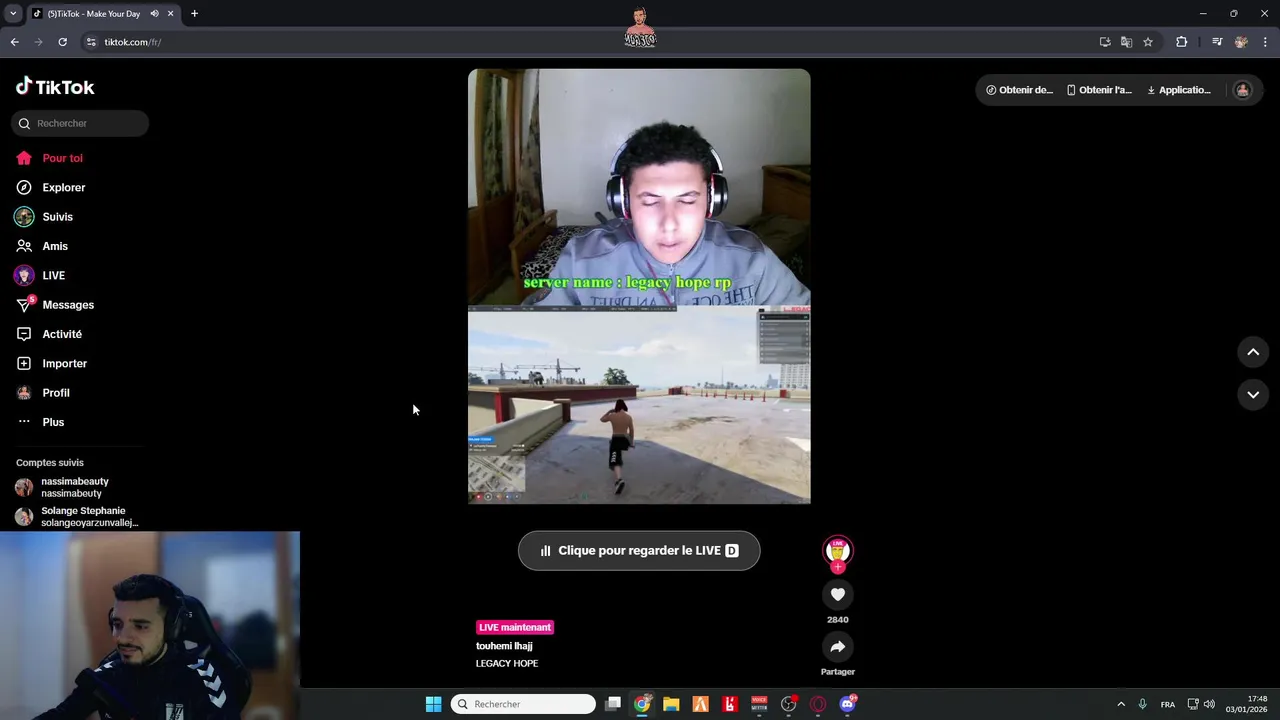Image resolution: width=1280 pixels, height=720 pixels.
Task: Open TikTok profile avatar menu at top right
Action: (x=1243, y=90)
